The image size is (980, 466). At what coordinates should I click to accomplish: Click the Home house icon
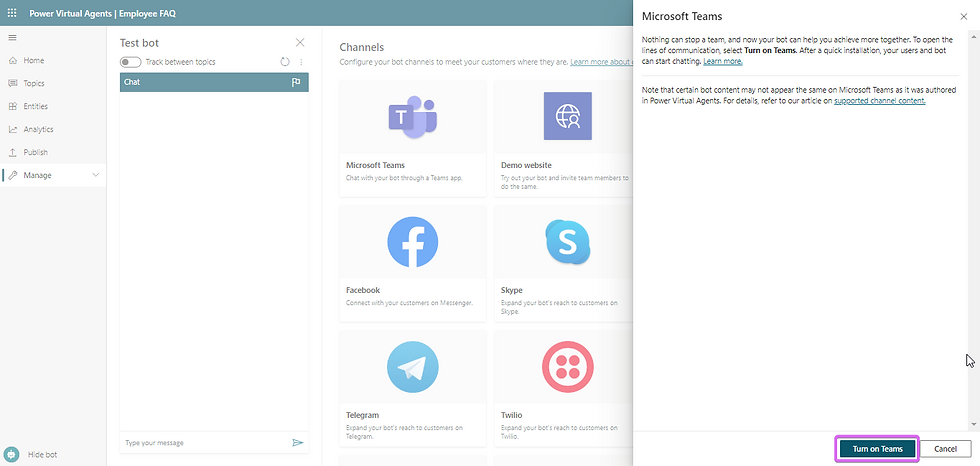tap(12, 61)
